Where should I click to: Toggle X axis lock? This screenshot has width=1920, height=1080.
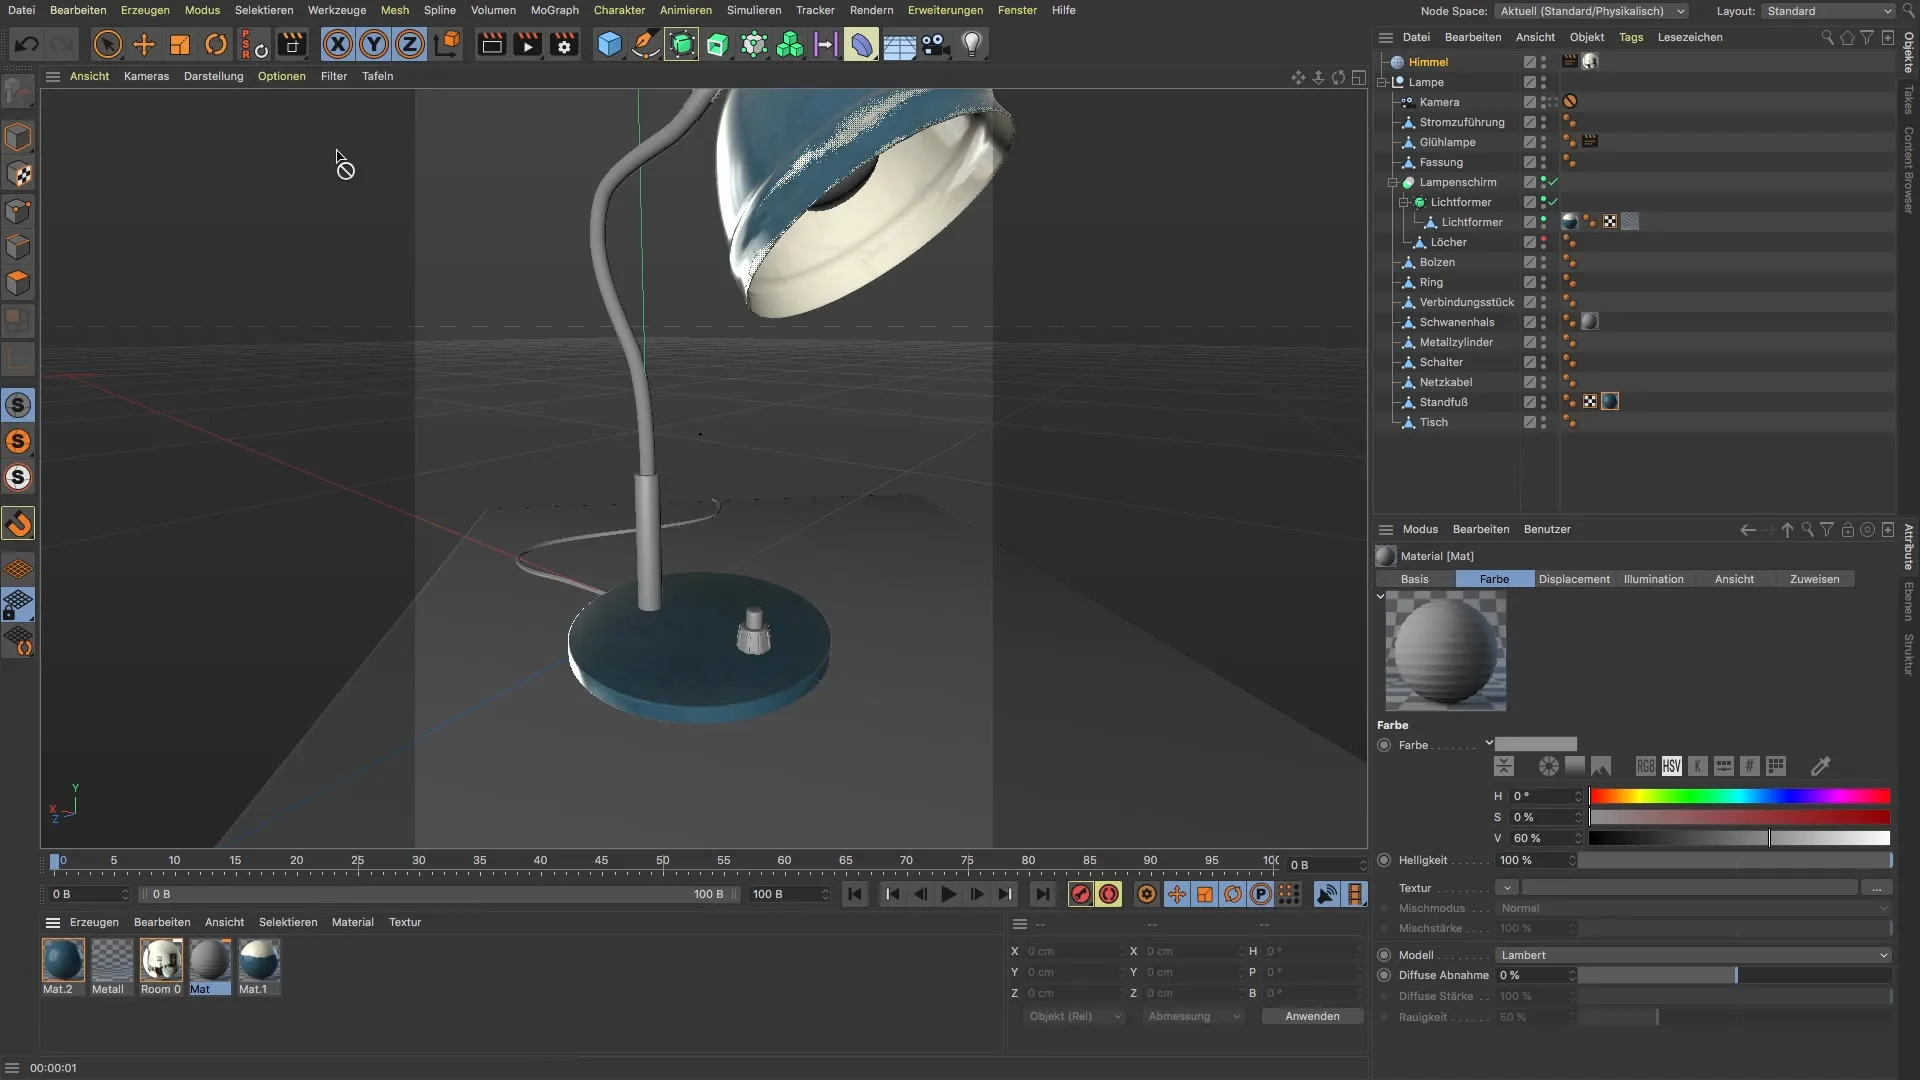338,44
